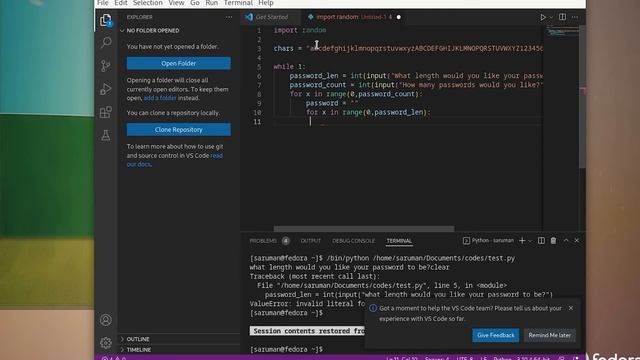Click line number 11 in the gutter
Image resolution: width=640 pixels, height=360 pixels.
(x=257, y=122)
